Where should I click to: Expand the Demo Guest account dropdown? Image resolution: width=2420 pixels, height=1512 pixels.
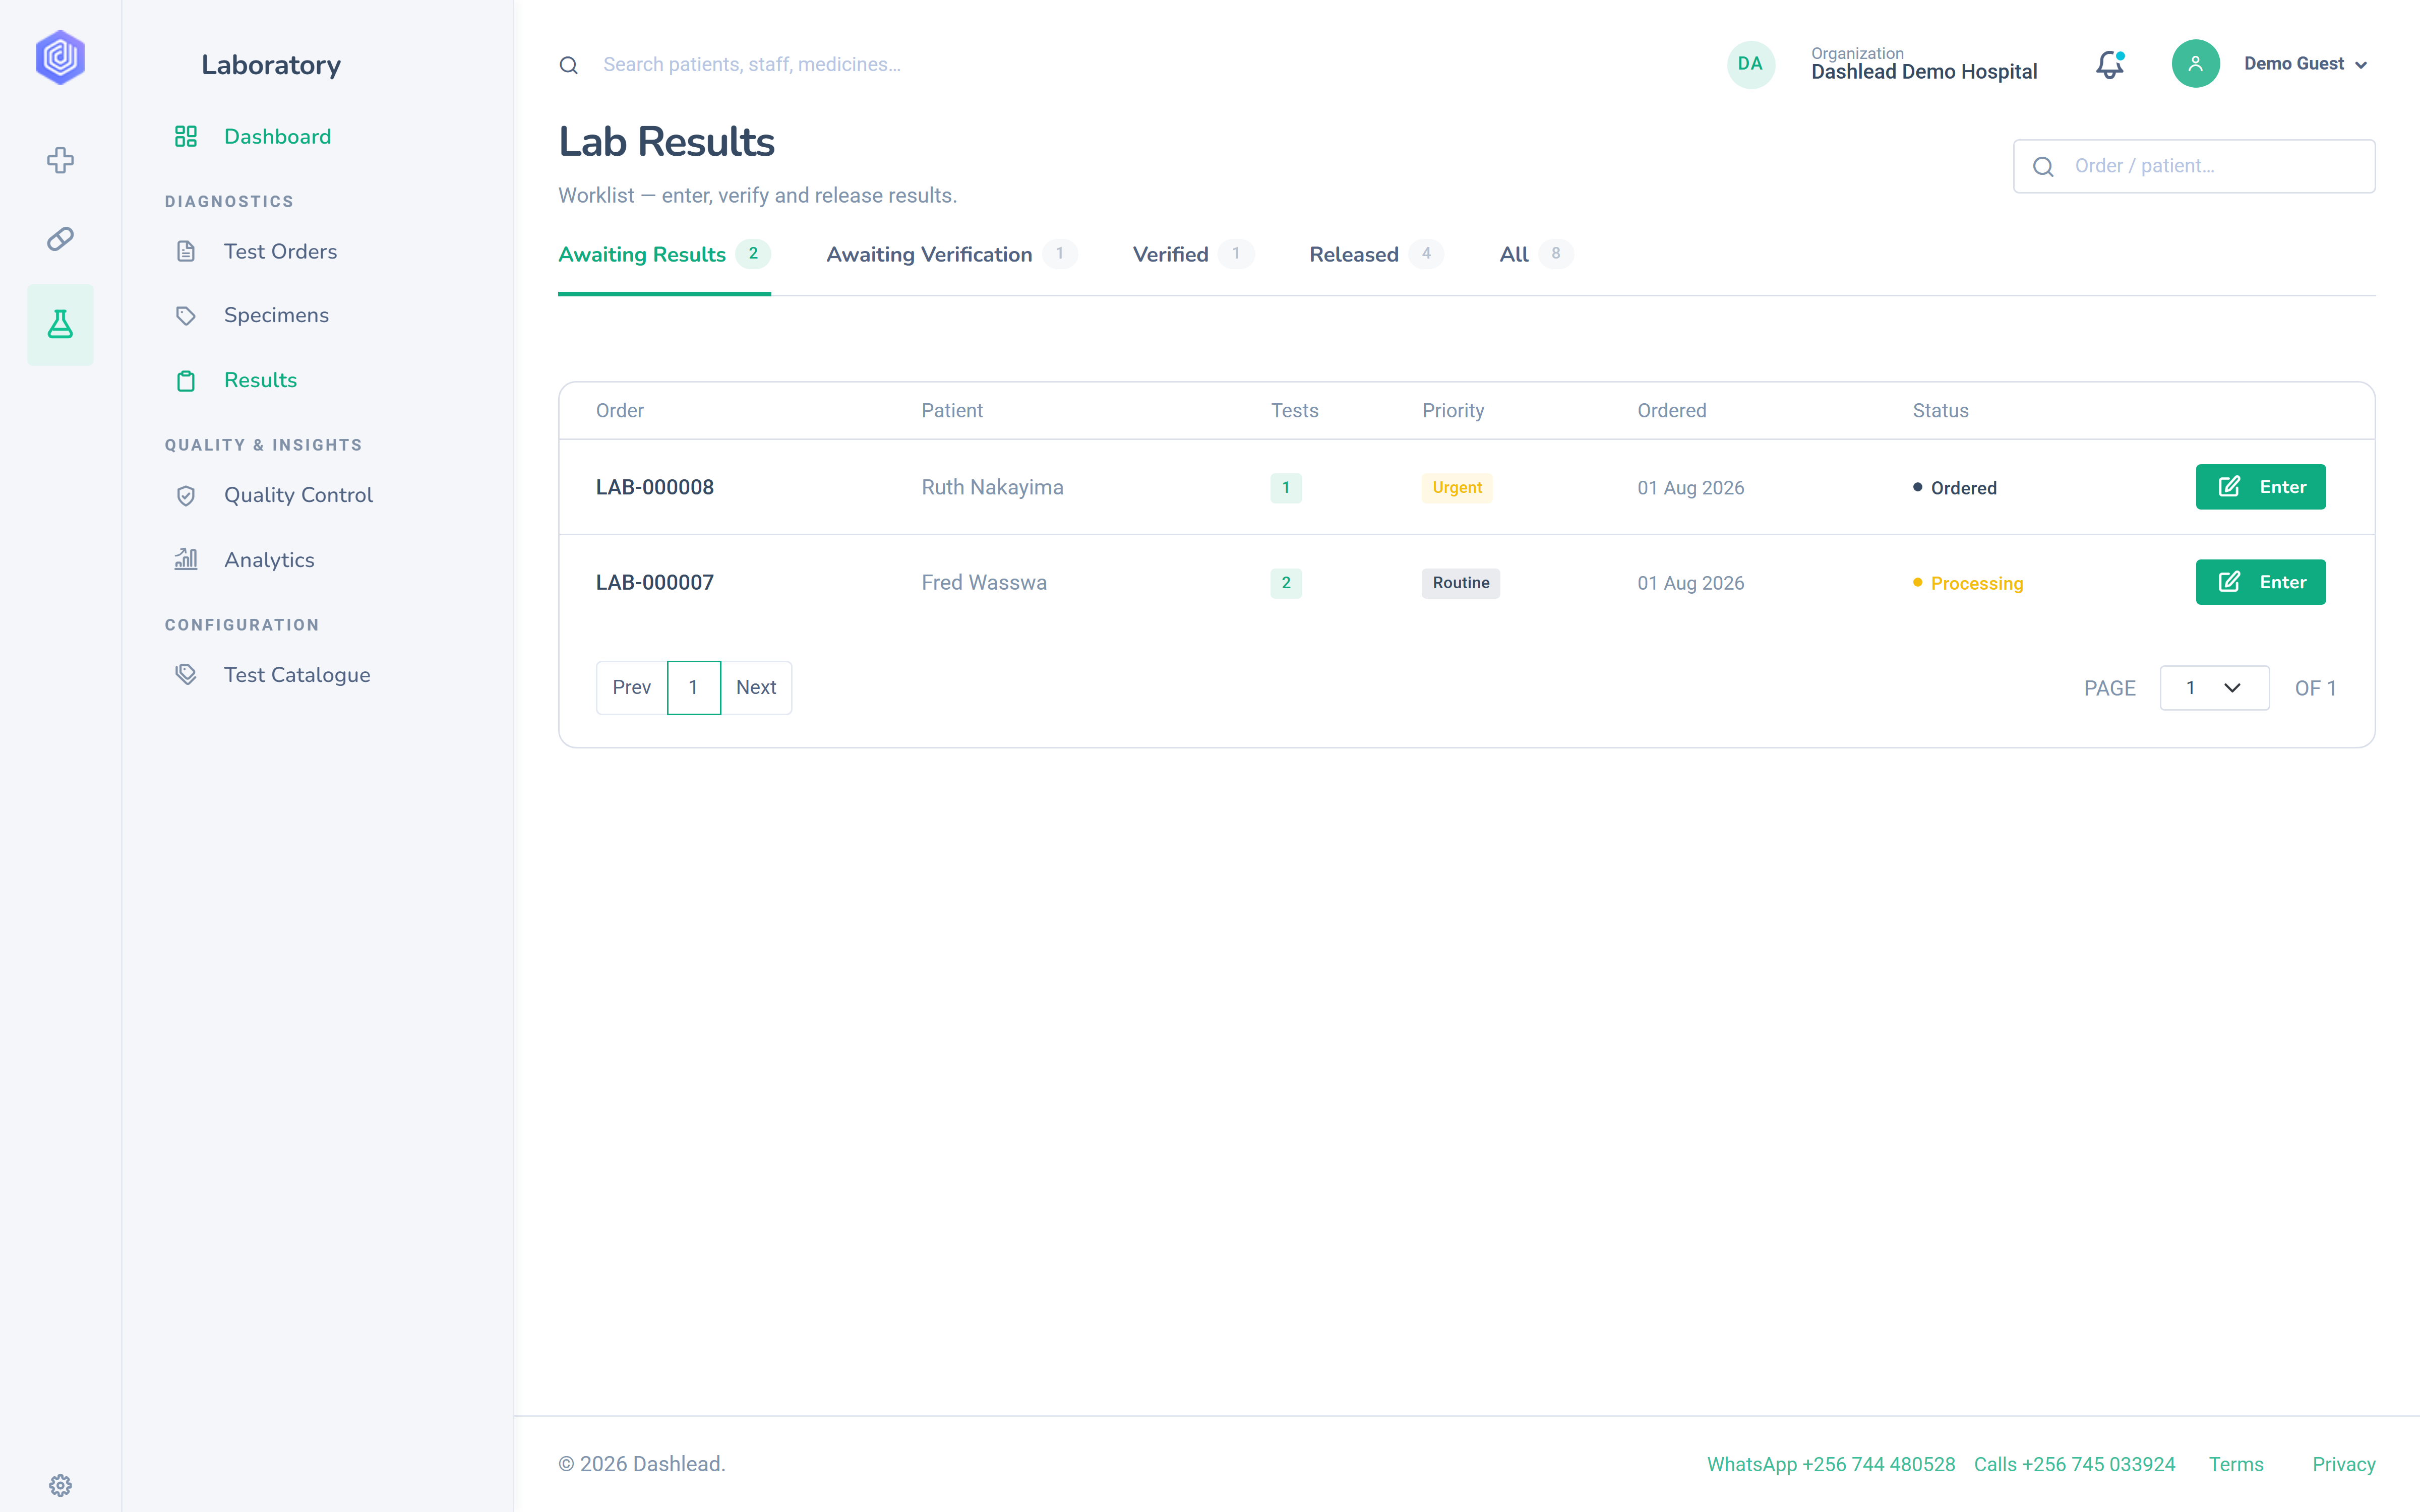2305,64
